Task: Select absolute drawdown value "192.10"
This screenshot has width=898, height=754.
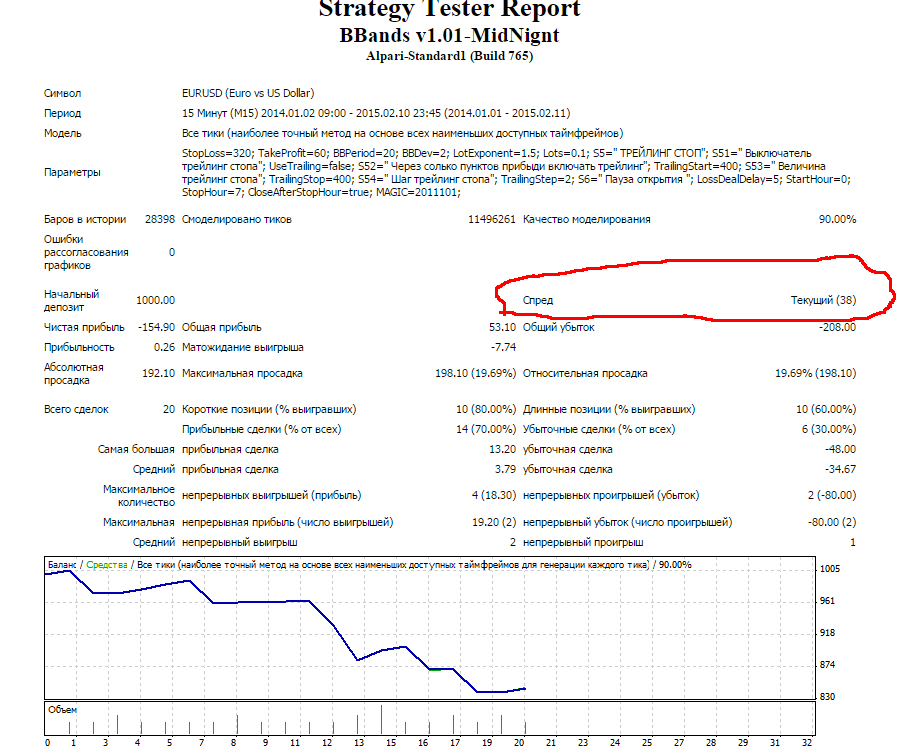Action: 158,373
